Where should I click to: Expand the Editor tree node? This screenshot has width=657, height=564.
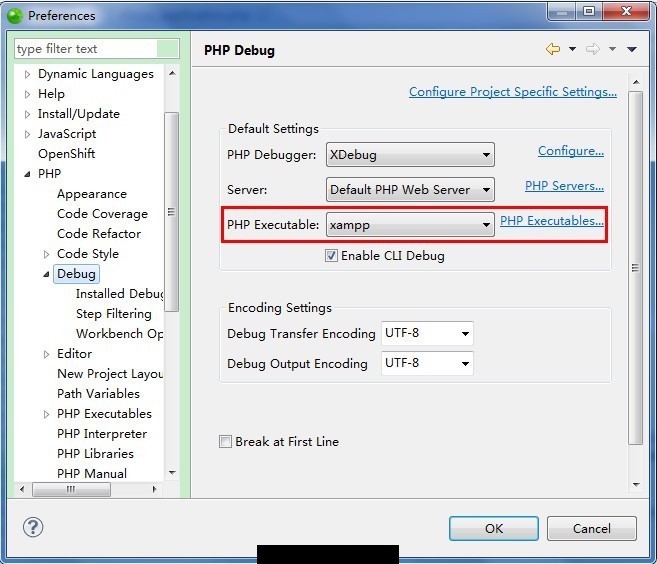point(46,354)
